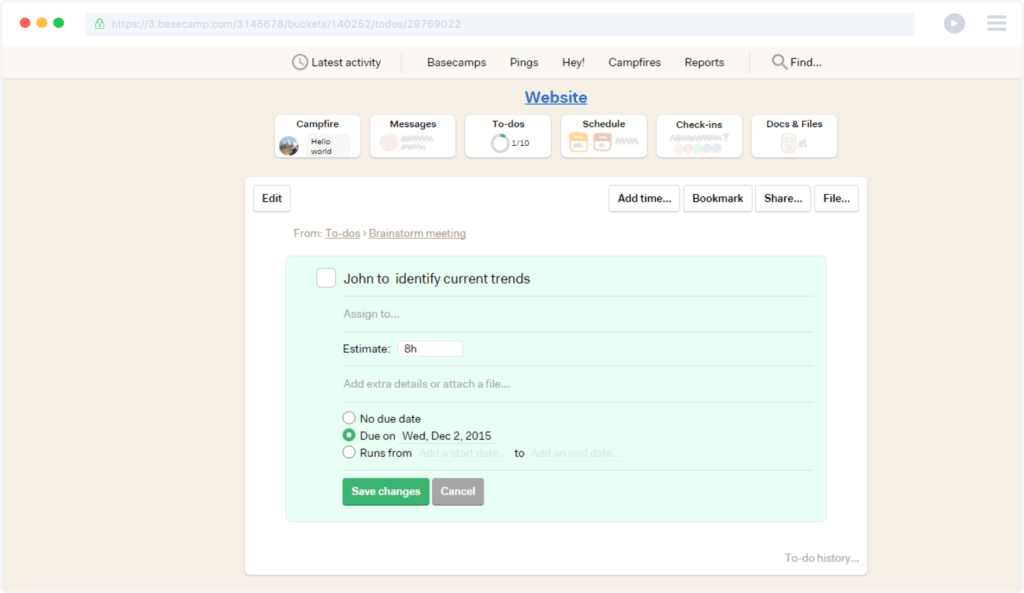Click the hamburger menu in the top bar

coord(996,22)
